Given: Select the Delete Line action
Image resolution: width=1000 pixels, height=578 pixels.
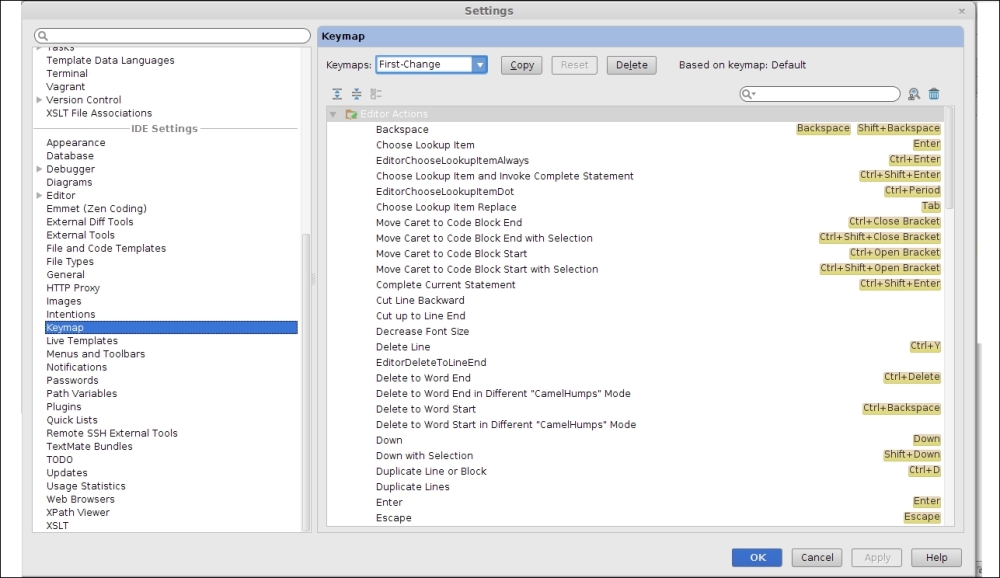Looking at the screenshot, I should pos(635,346).
